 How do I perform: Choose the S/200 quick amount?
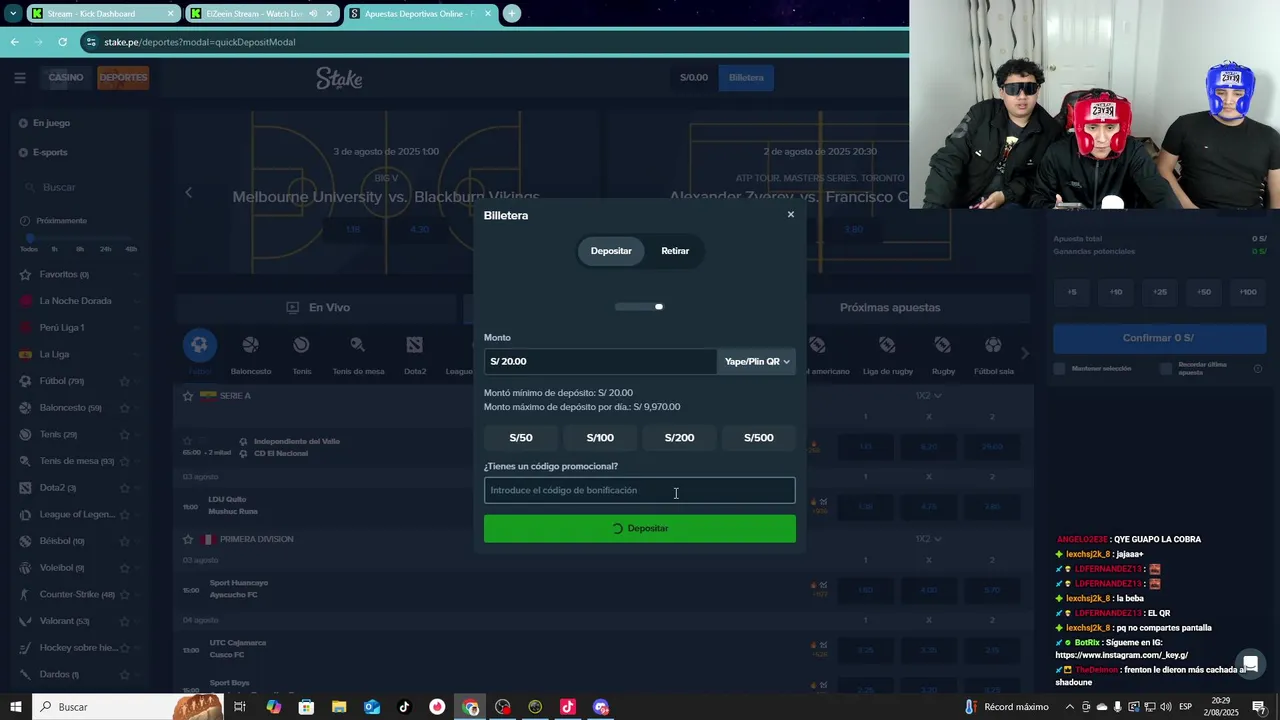679,438
